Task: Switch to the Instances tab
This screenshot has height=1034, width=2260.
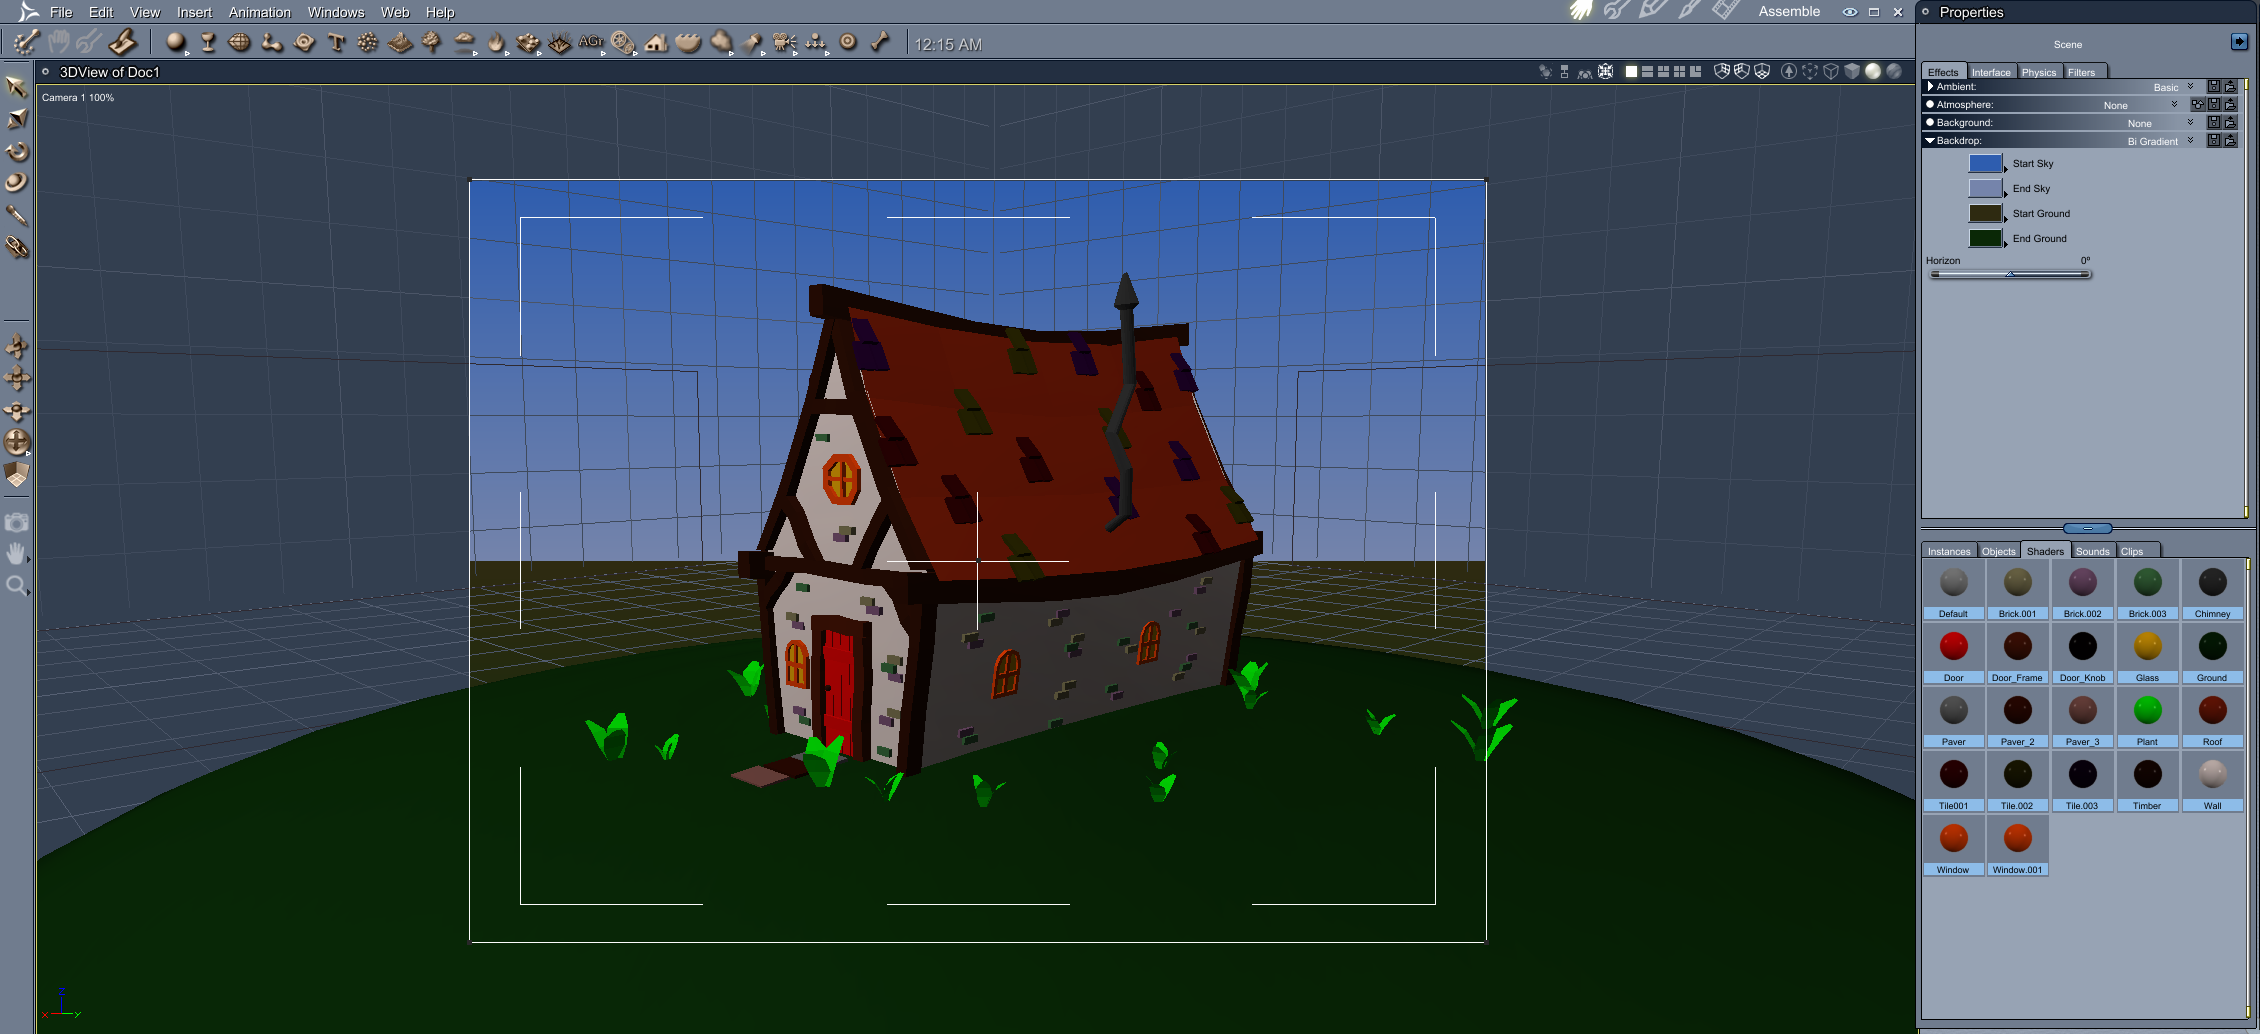Action: pos(1949,551)
